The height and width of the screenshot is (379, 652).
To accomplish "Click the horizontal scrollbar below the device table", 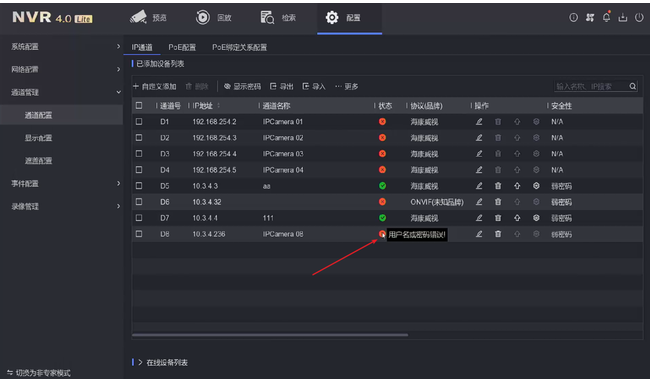I will tap(270, 334).
